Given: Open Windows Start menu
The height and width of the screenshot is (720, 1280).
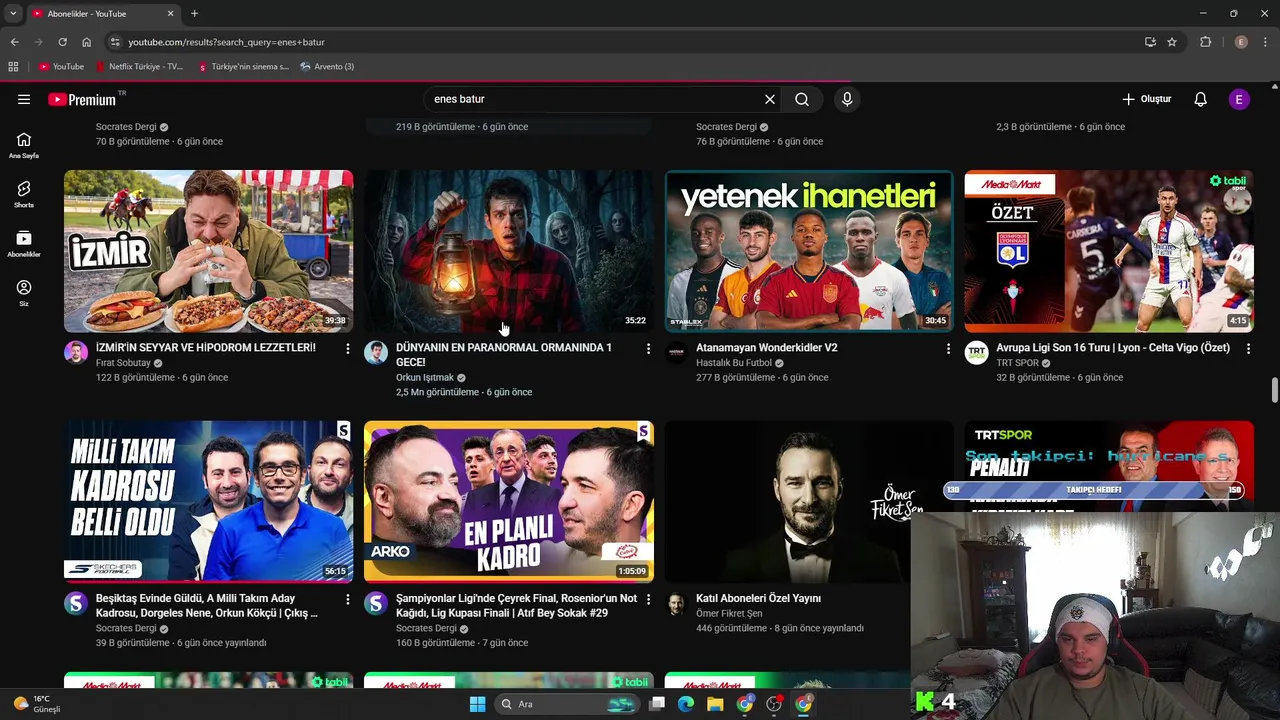Looking at the screenshot, I should click(x=478, y=704).
